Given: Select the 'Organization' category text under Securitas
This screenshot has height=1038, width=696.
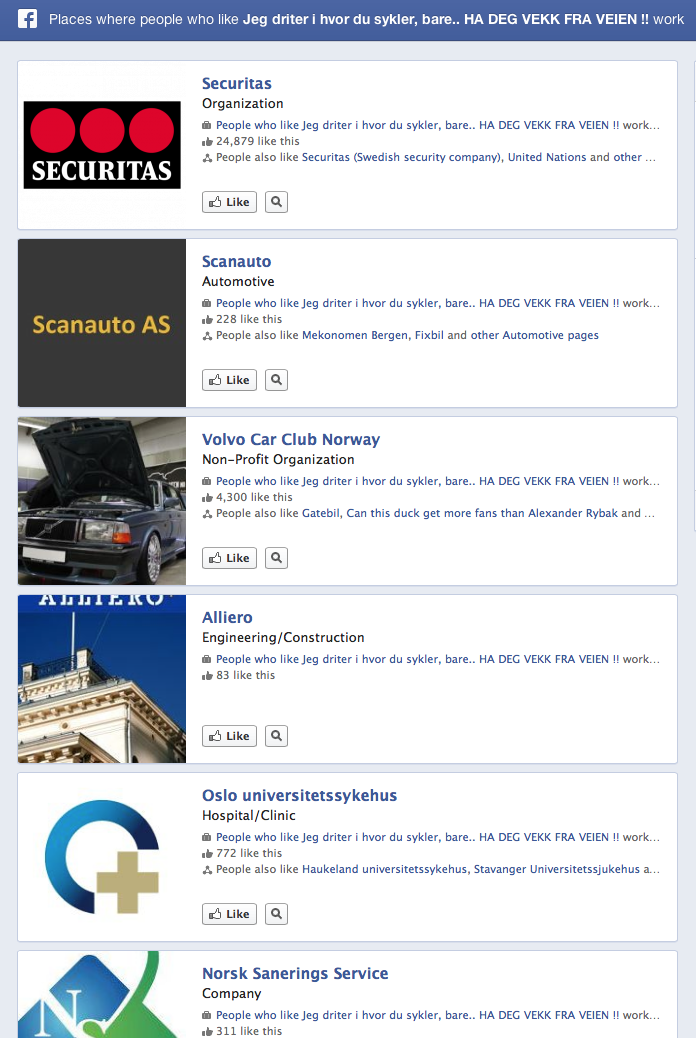Looking at the screenshot, I should tap(242, 103).
